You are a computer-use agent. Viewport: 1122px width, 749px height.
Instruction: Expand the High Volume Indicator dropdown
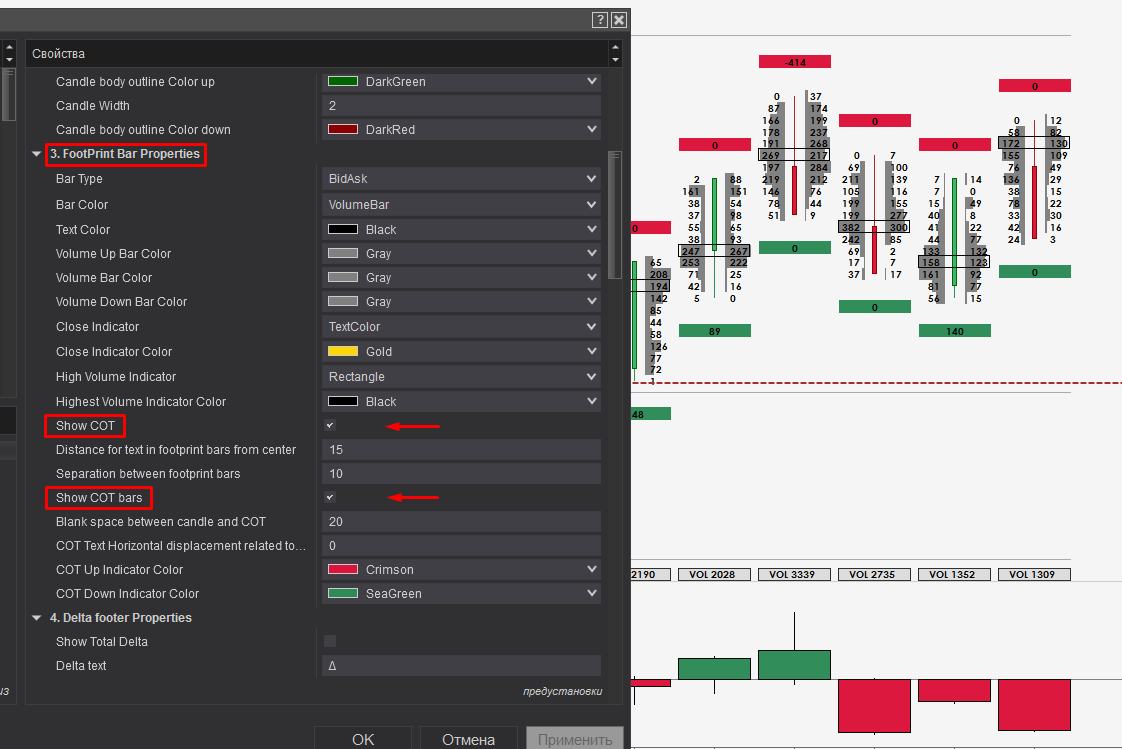(461, 377)
